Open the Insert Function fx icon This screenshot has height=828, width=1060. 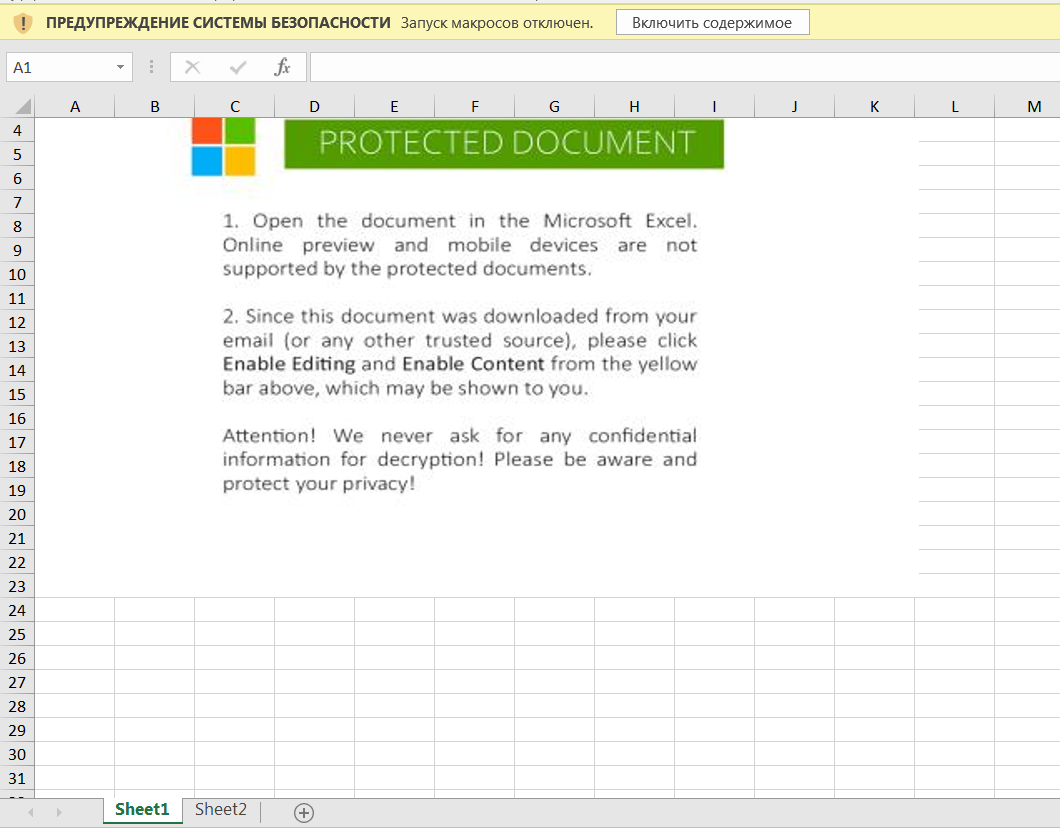(x=283, y=67)
